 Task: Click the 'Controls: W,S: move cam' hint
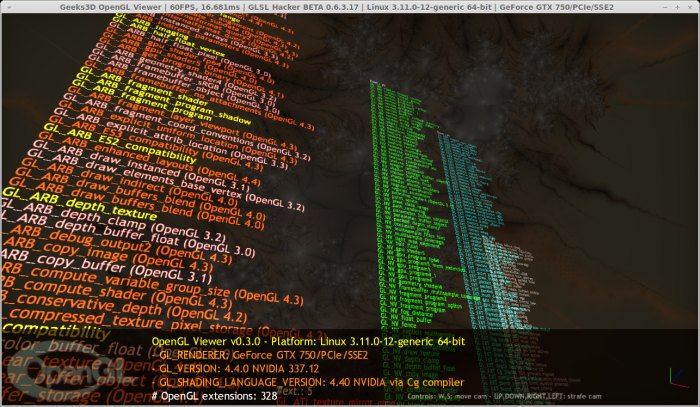(504, 396)
